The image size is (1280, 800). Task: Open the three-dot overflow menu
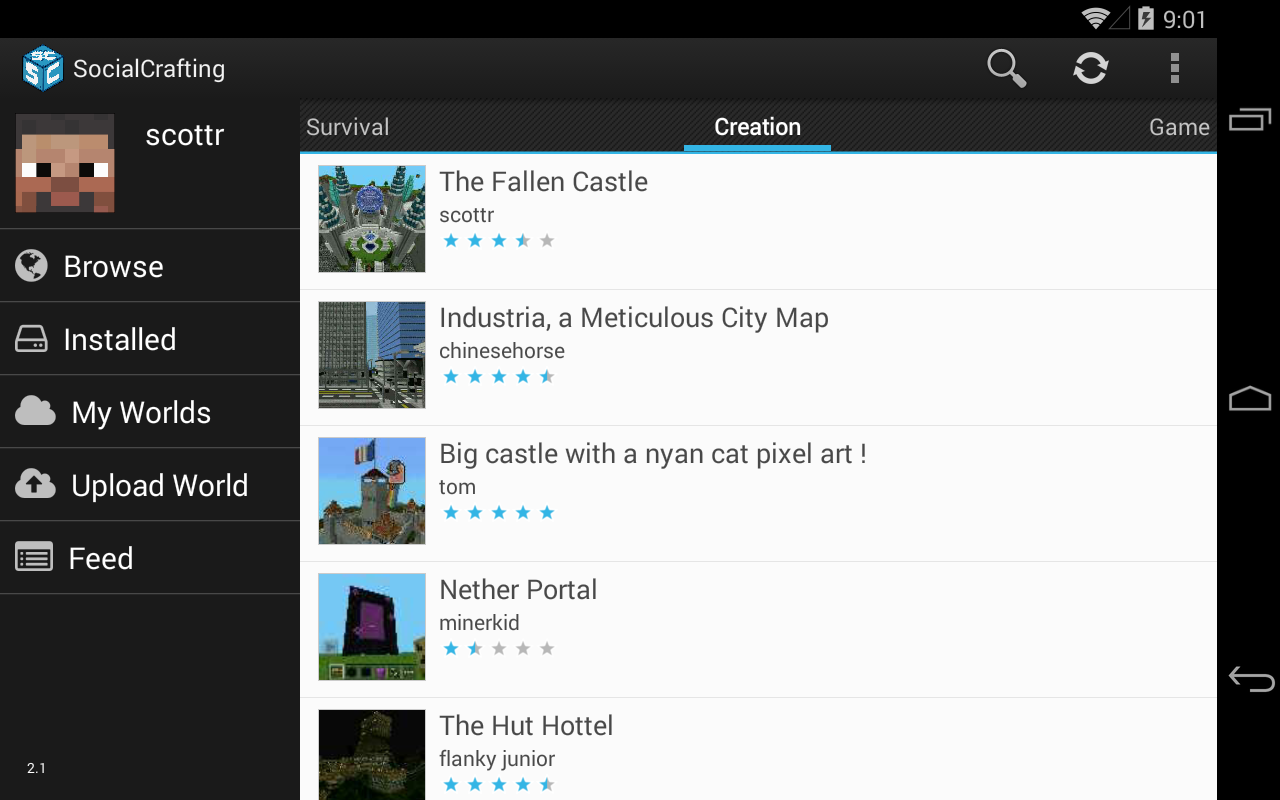pos(1175,68)
